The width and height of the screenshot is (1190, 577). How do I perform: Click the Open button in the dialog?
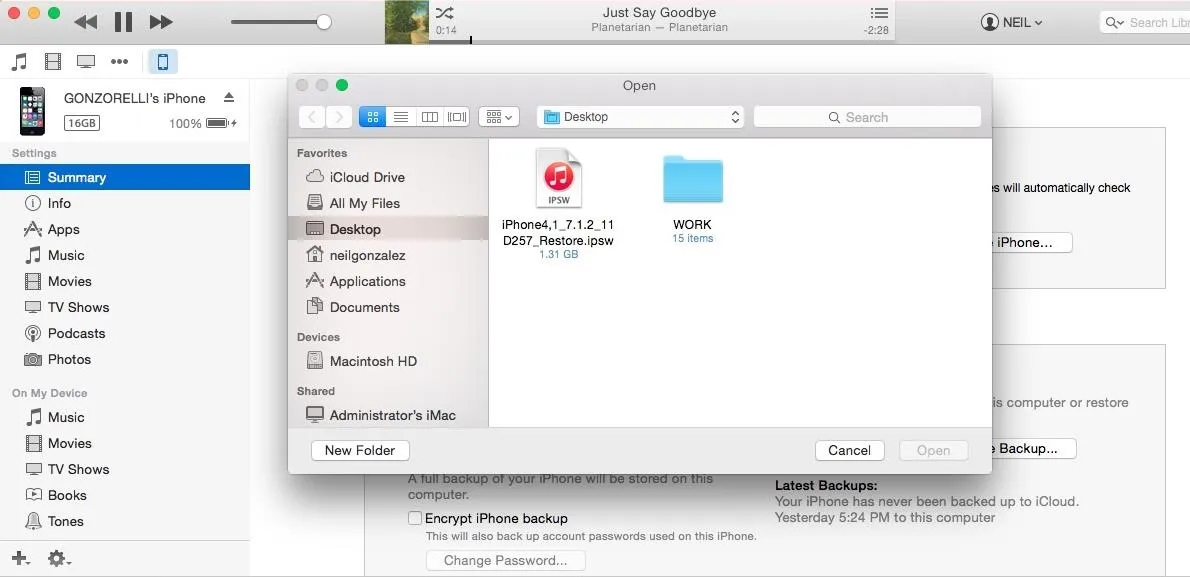tap(933, 450)
